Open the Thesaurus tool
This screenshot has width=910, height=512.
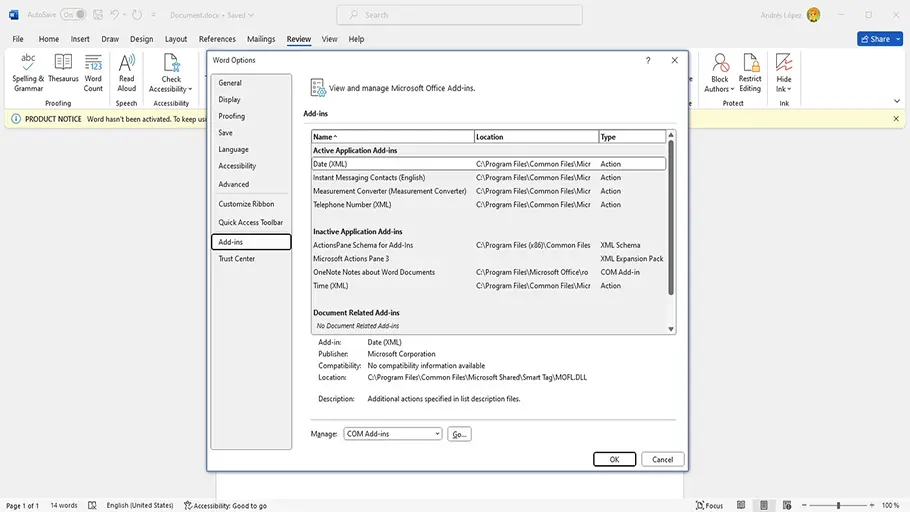(x=63, y=68)
